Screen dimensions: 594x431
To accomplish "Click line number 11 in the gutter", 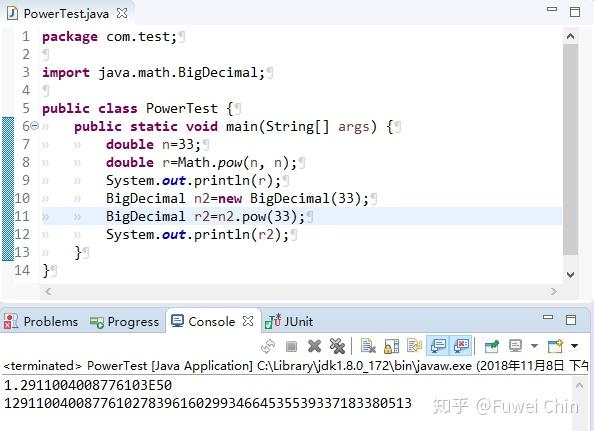I will 22,216.
